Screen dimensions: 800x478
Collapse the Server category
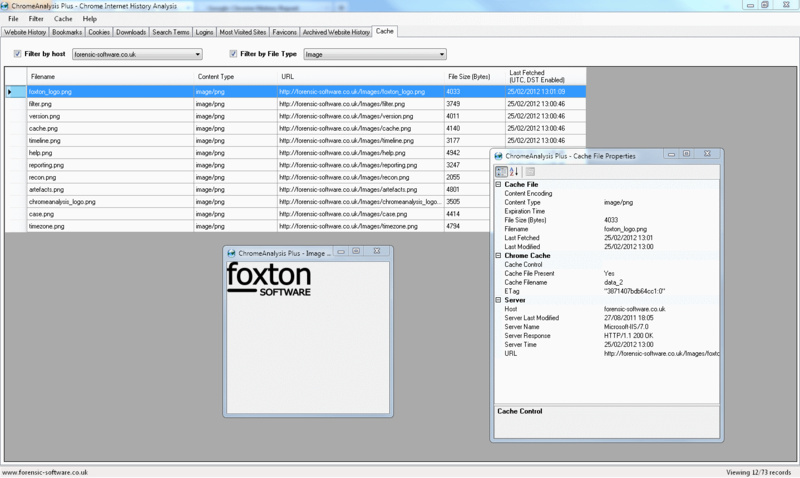(498, 300)
